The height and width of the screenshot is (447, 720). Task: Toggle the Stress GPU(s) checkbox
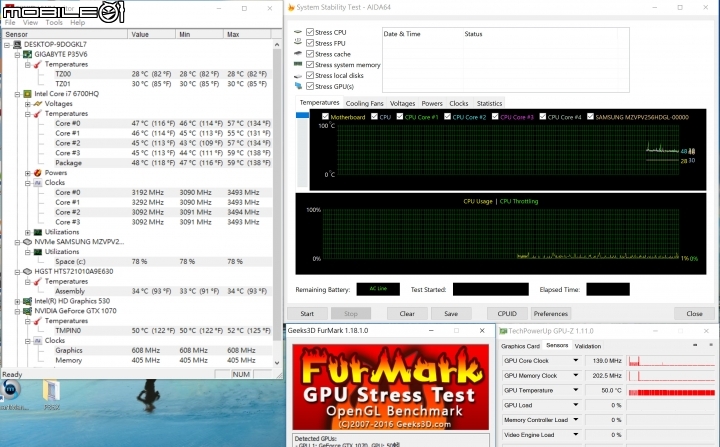click(310, 86)
